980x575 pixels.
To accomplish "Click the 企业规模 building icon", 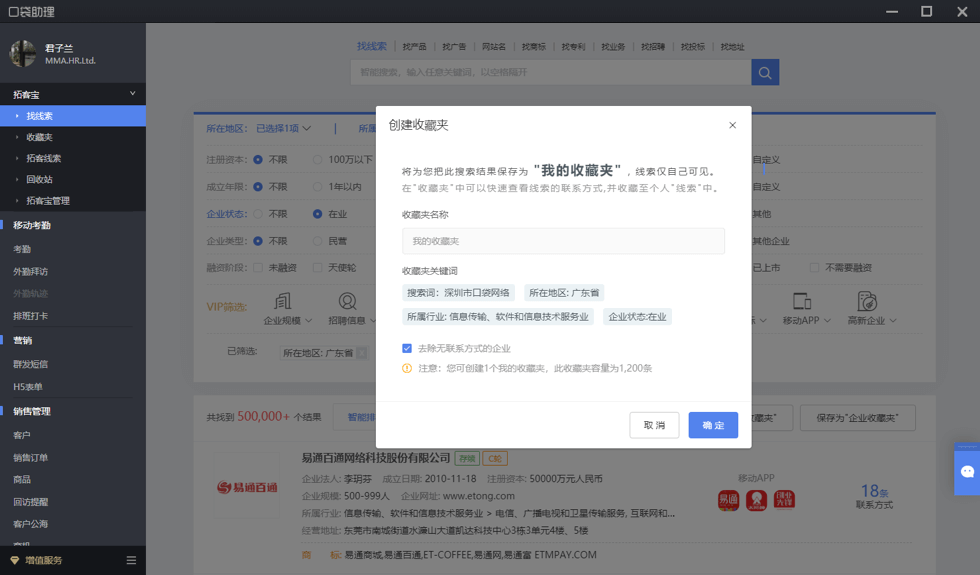I will coord(282,301).
